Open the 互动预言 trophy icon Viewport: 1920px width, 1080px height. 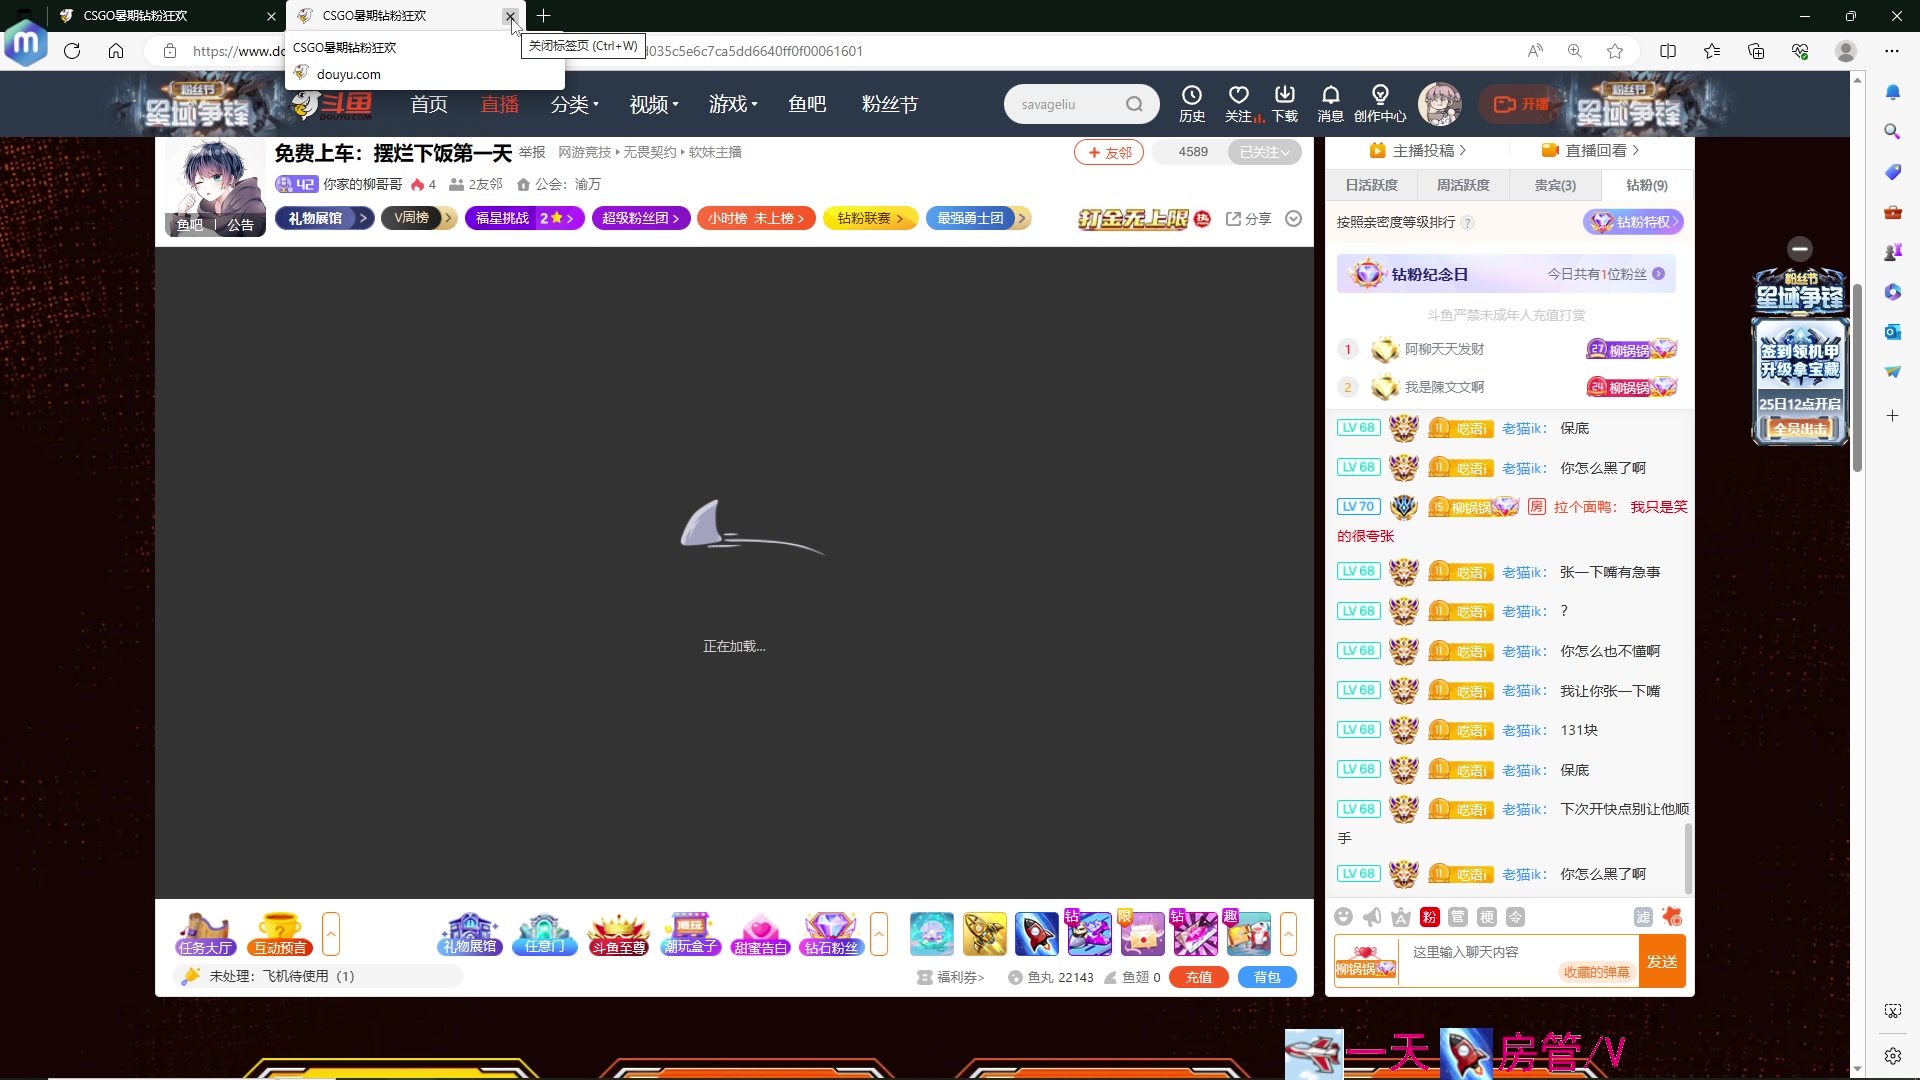point(280,933)
